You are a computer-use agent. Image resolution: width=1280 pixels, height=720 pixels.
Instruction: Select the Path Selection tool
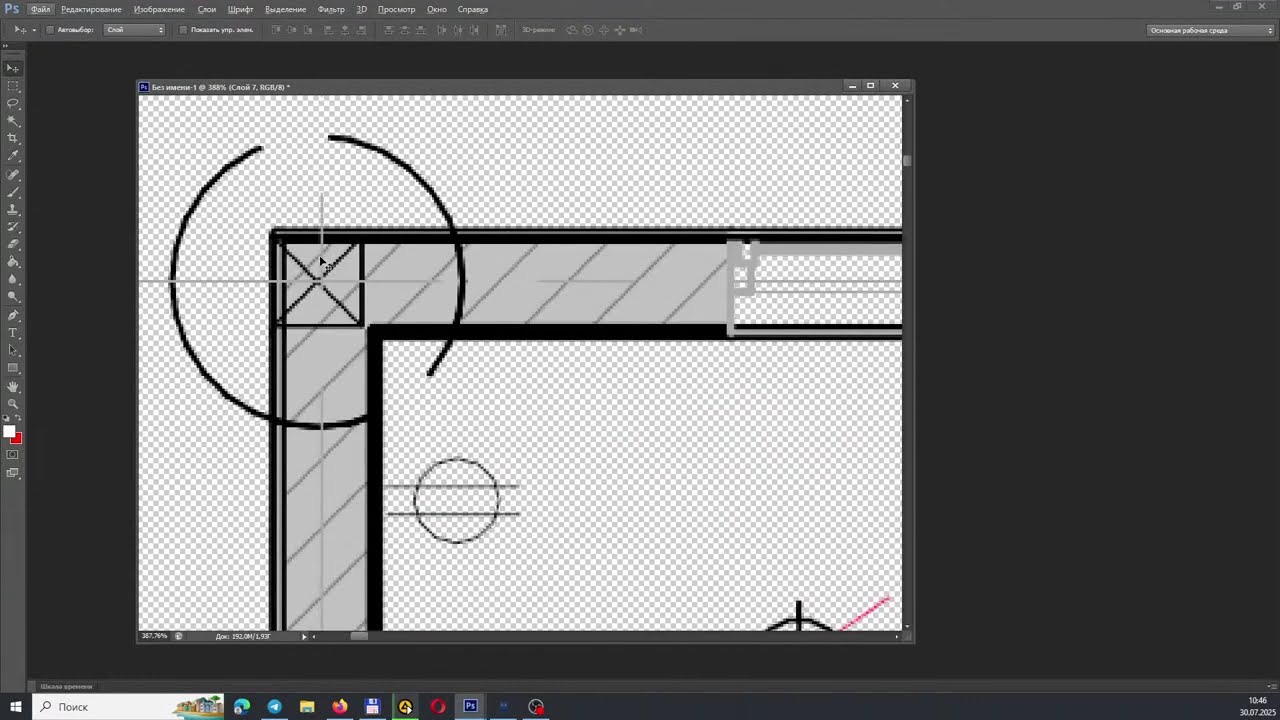tap(13, 350)
